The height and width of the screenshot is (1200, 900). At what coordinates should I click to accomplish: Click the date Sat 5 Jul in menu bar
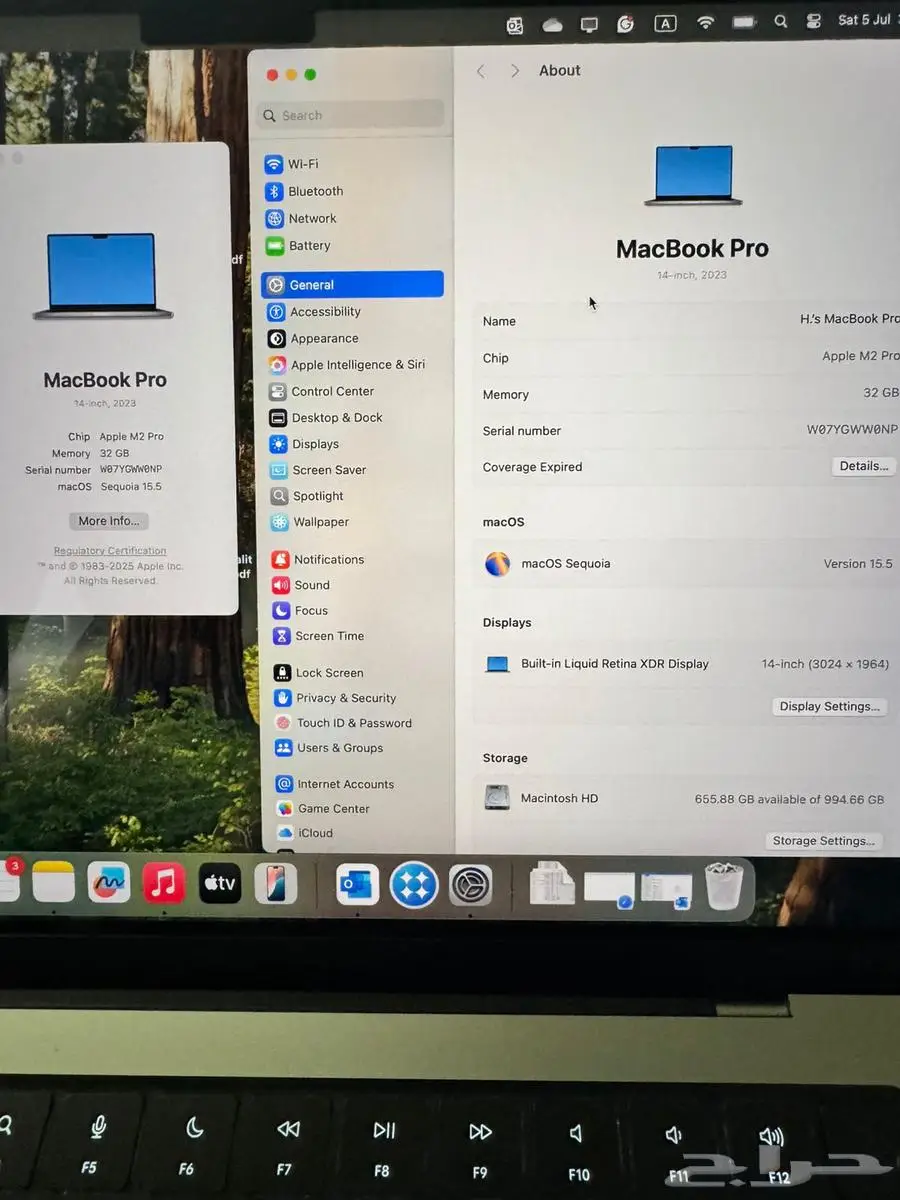(865, 20)
